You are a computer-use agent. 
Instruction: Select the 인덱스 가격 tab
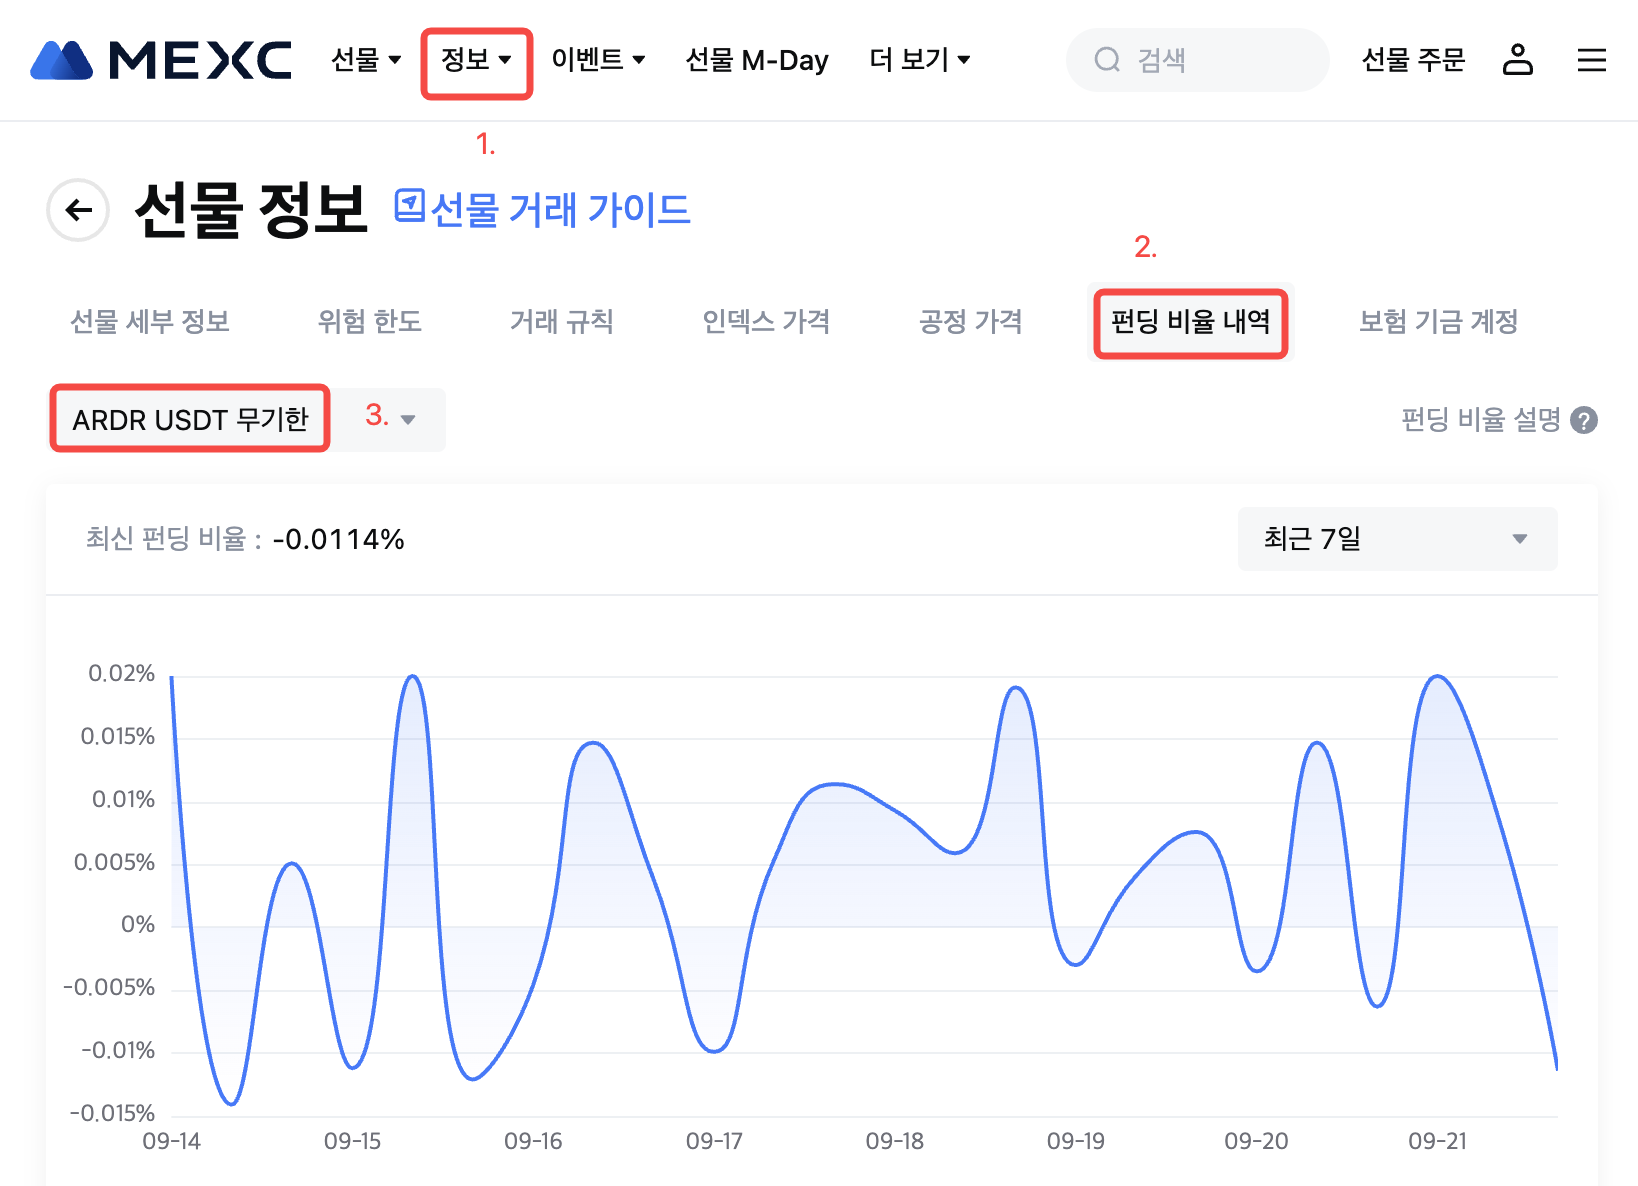click(766, 322)
